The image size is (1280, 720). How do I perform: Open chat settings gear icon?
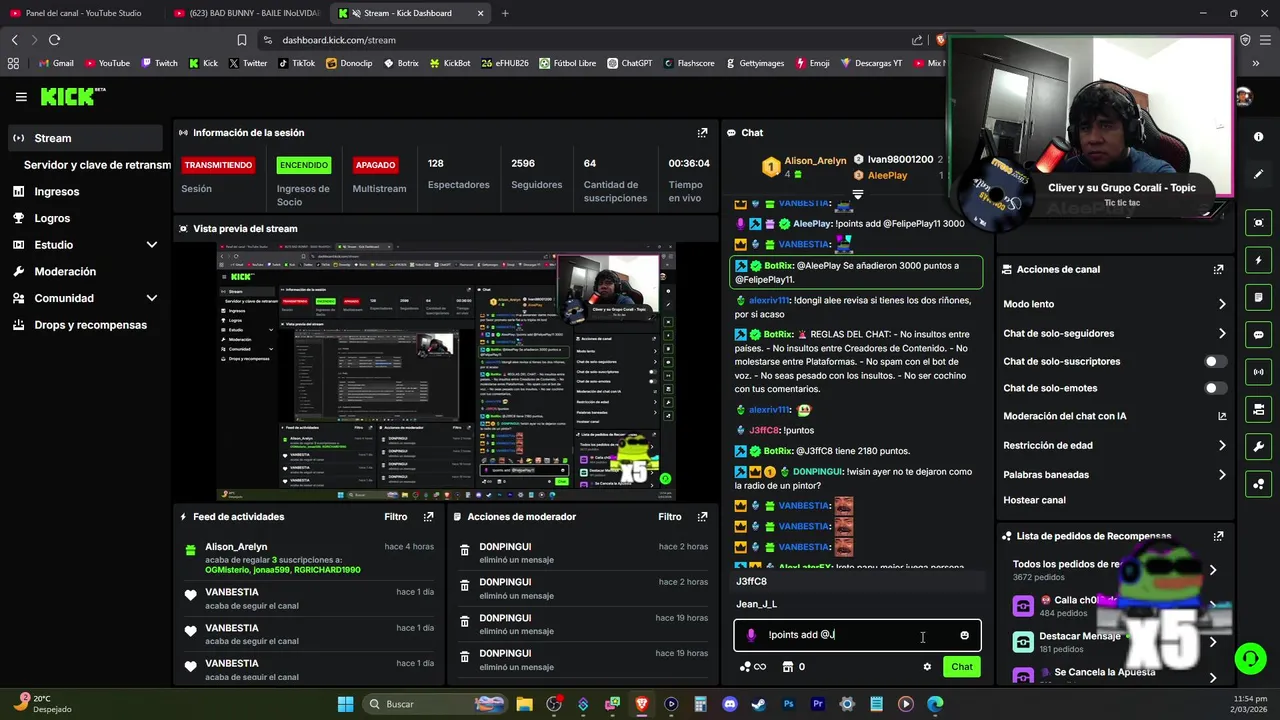[x=927, y=667]
